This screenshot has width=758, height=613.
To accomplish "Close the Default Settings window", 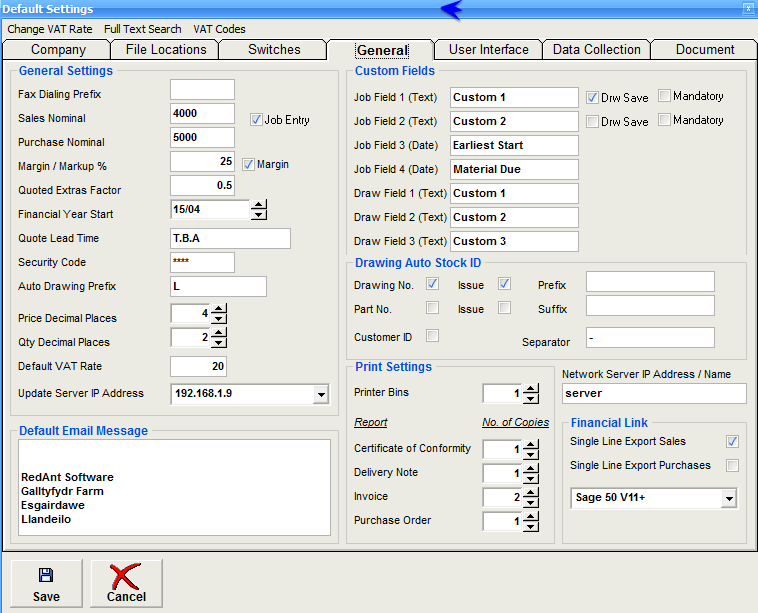I will pyautogui.click(x=748, y=8).
